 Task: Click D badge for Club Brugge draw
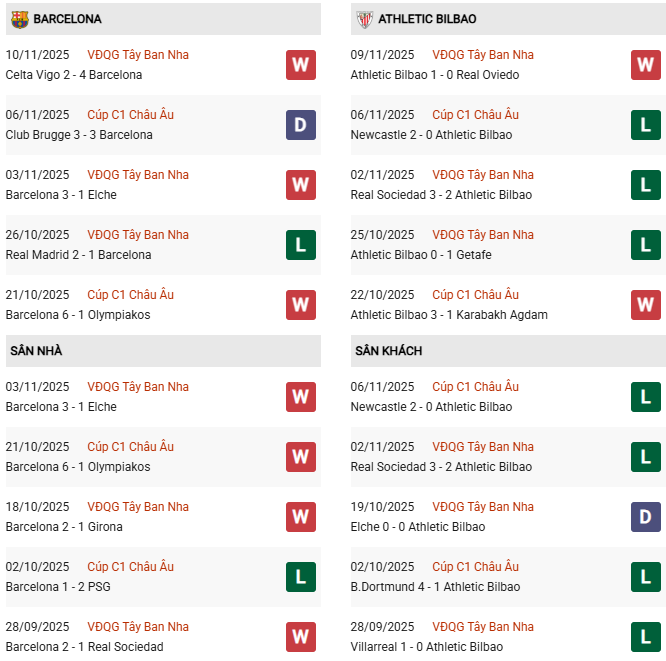pyautogui.click(x=300, y=125)
